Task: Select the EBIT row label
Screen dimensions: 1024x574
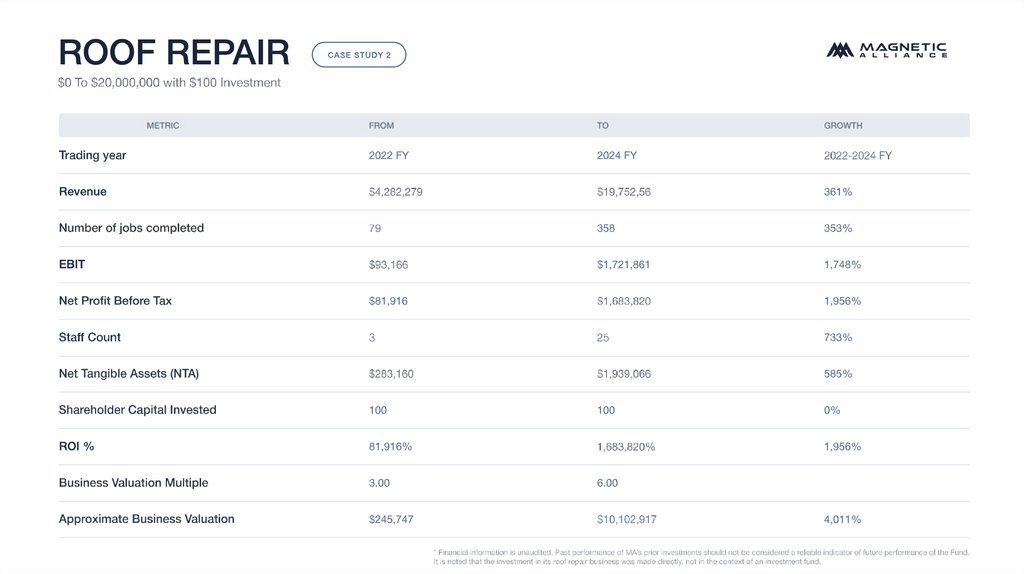Action: click(72, 265)
